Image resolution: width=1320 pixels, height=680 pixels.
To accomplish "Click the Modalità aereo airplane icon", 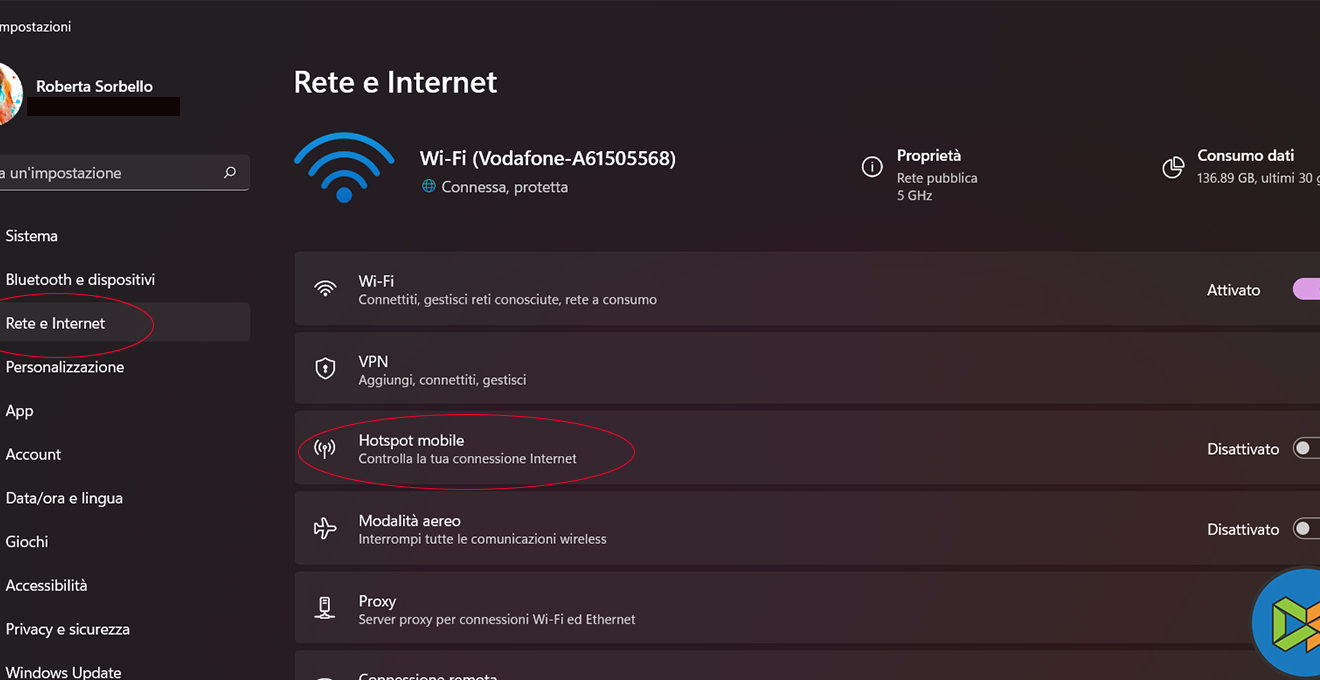I will (325, 529).
